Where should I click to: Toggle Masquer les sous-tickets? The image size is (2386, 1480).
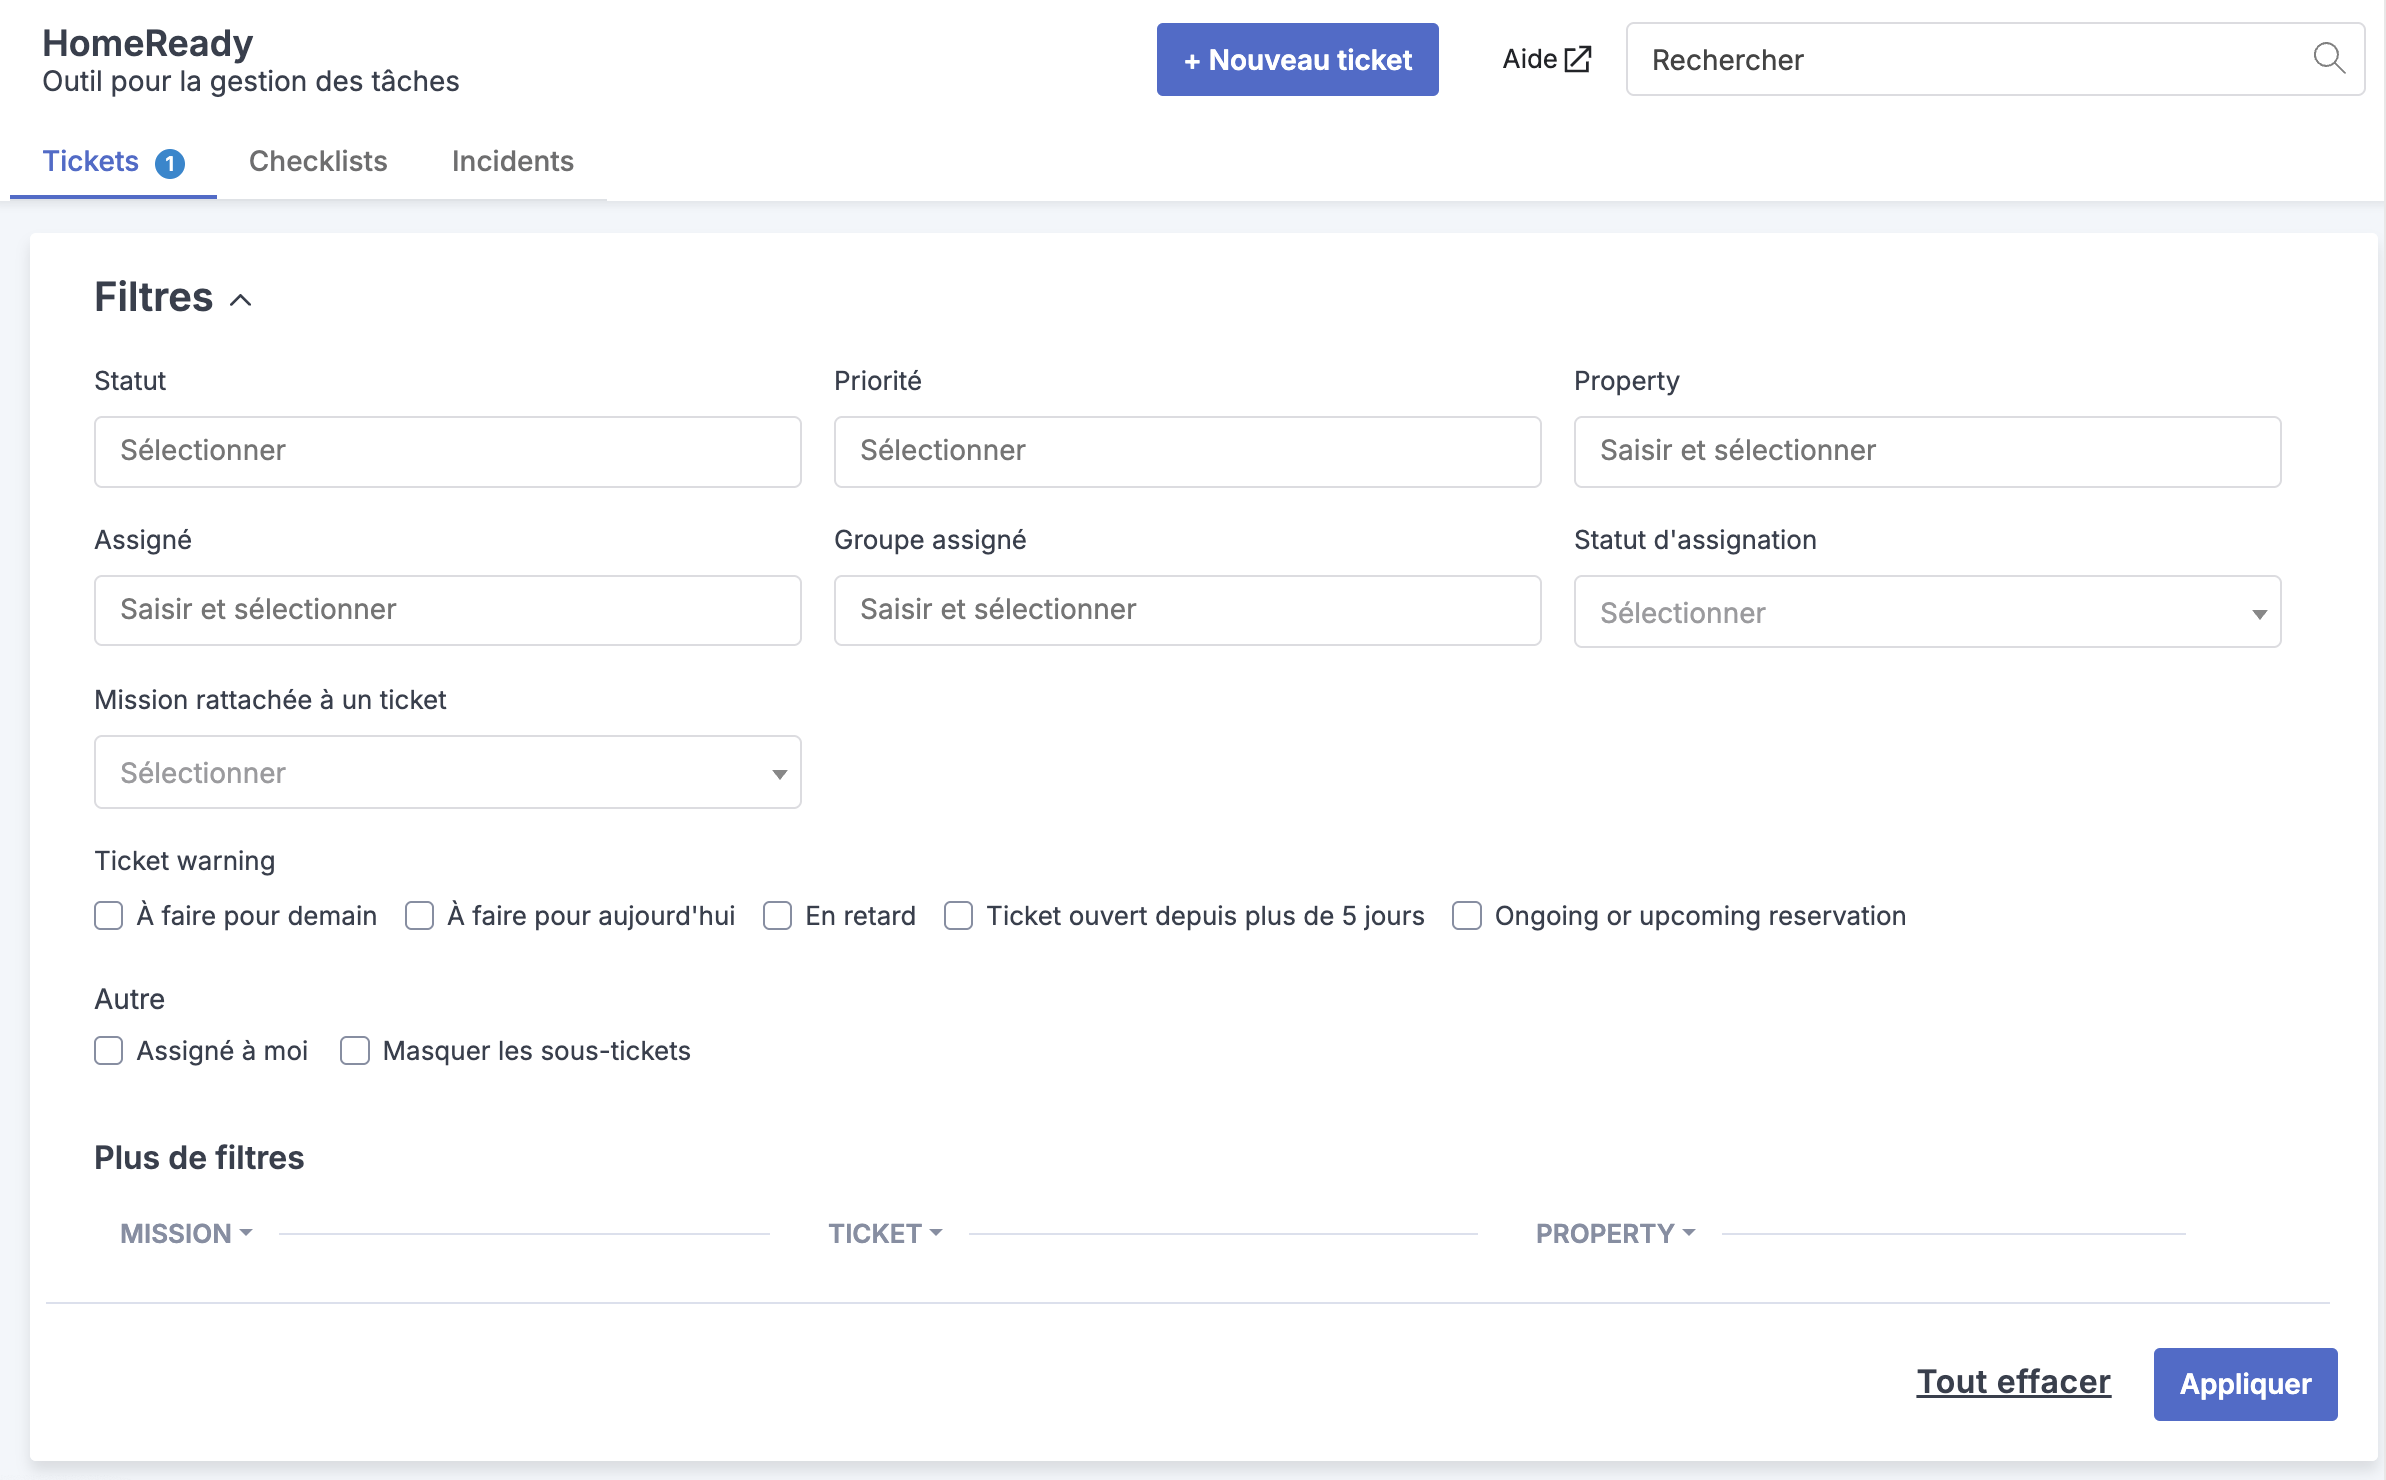coord(355,1051)
